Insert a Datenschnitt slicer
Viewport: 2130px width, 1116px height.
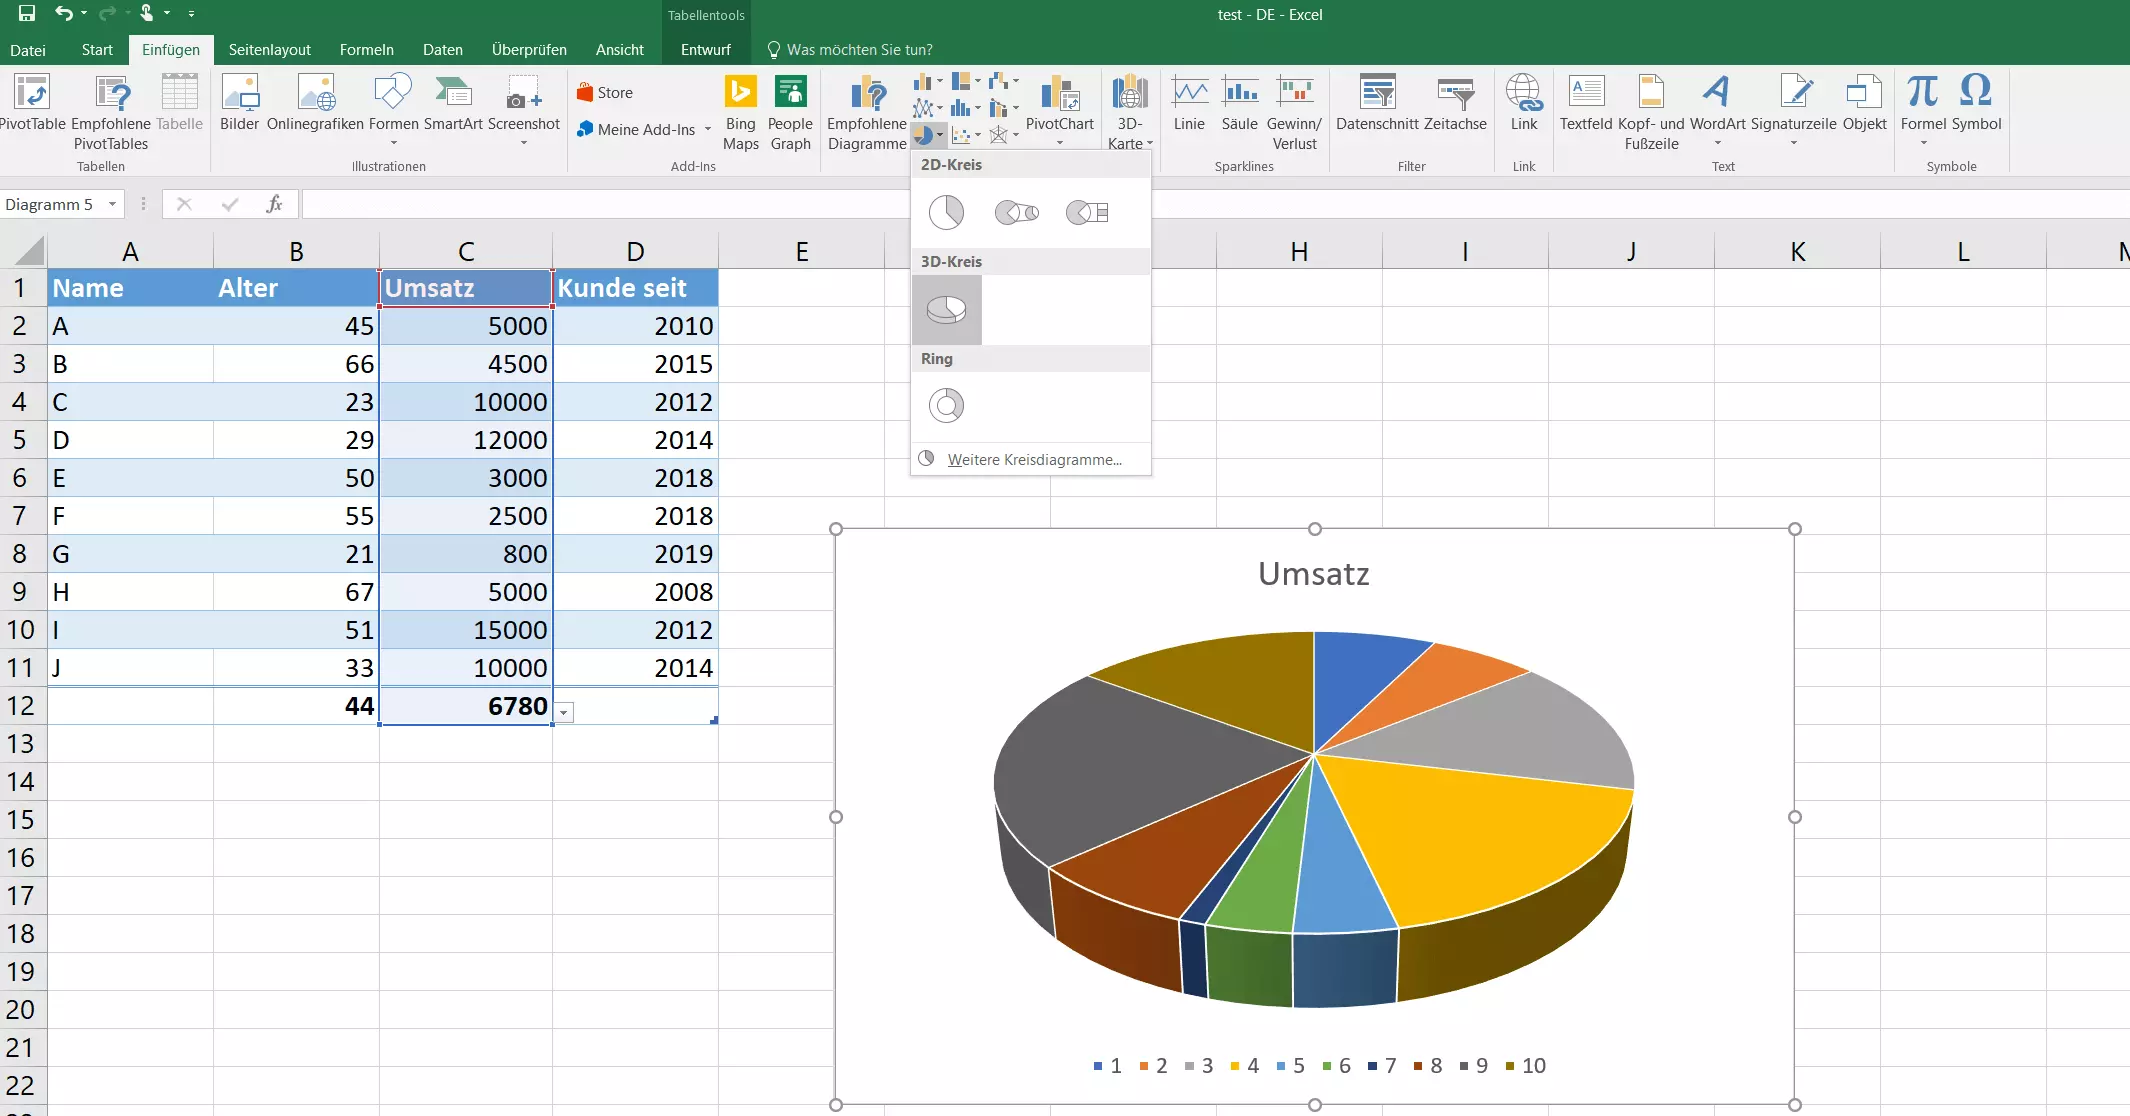[x=1377, y=103]
